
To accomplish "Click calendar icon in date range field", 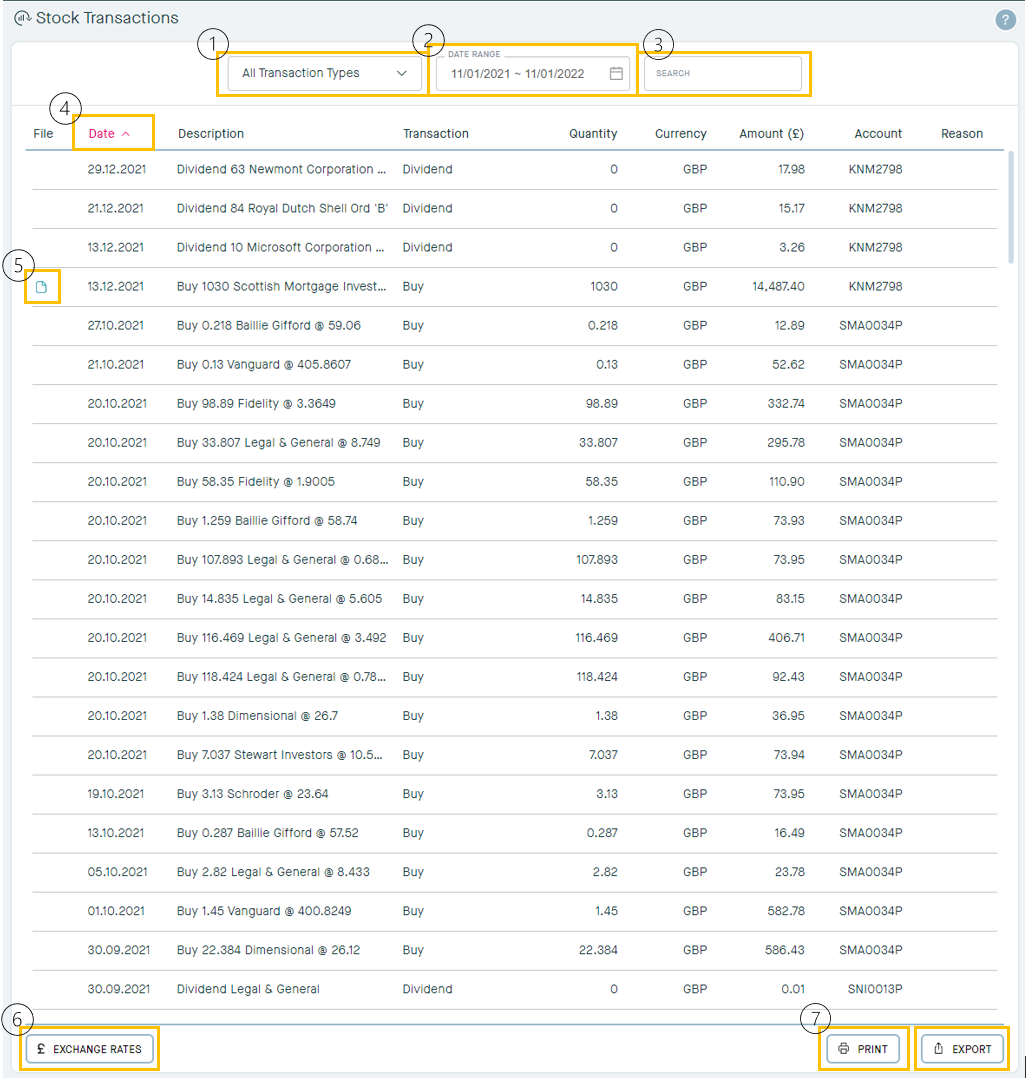I will [616, 74].
